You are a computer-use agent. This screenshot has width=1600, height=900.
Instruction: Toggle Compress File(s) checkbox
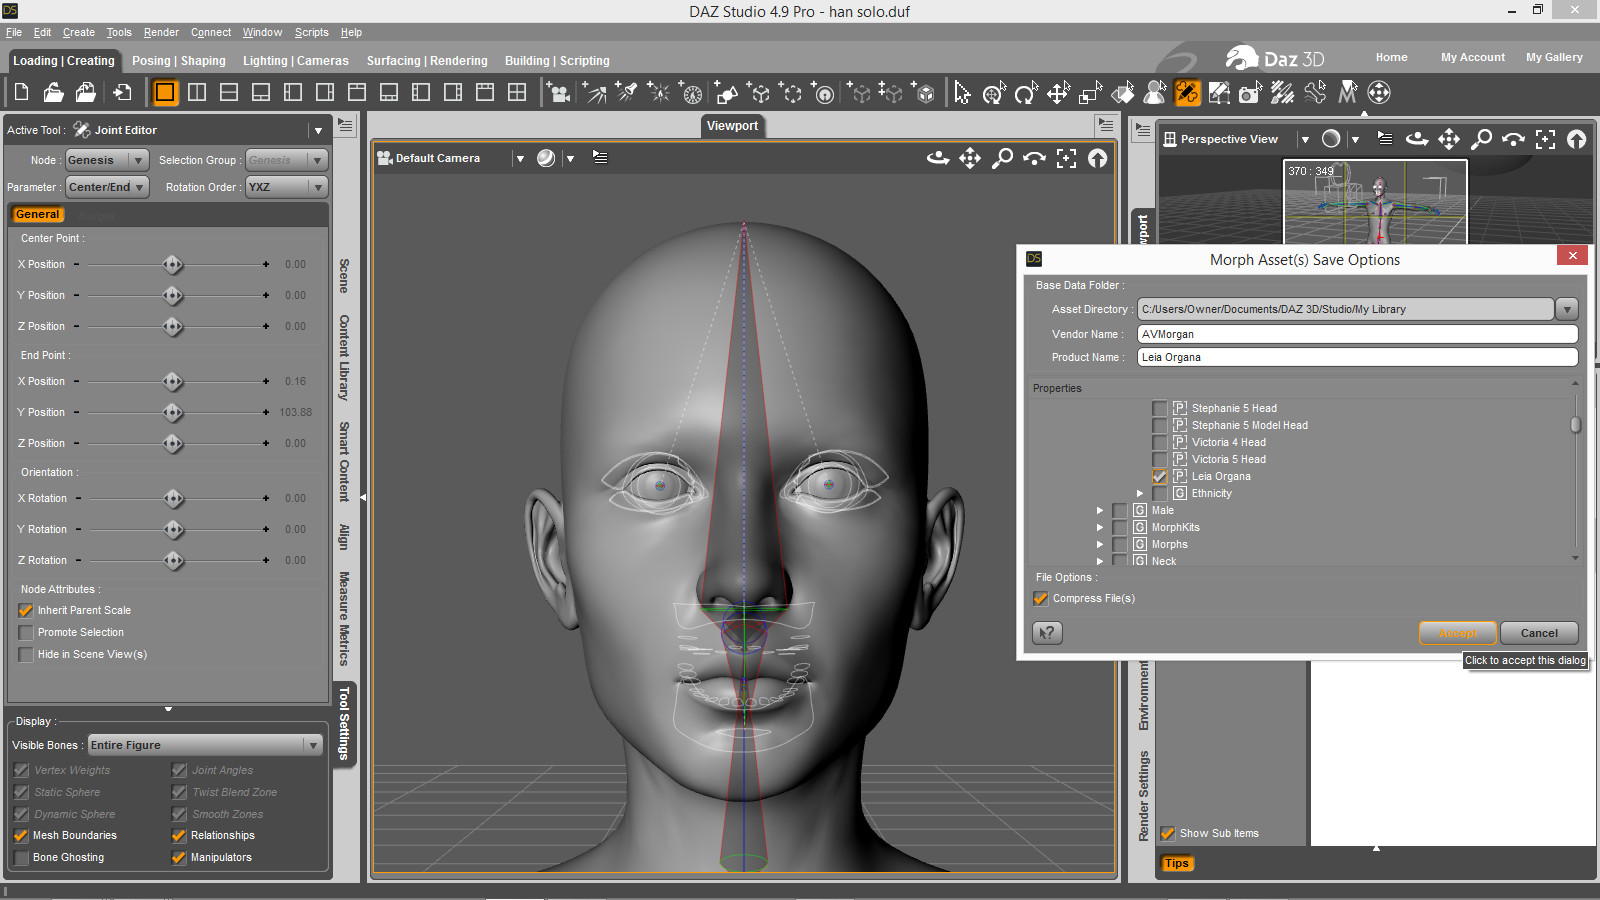1041,598
